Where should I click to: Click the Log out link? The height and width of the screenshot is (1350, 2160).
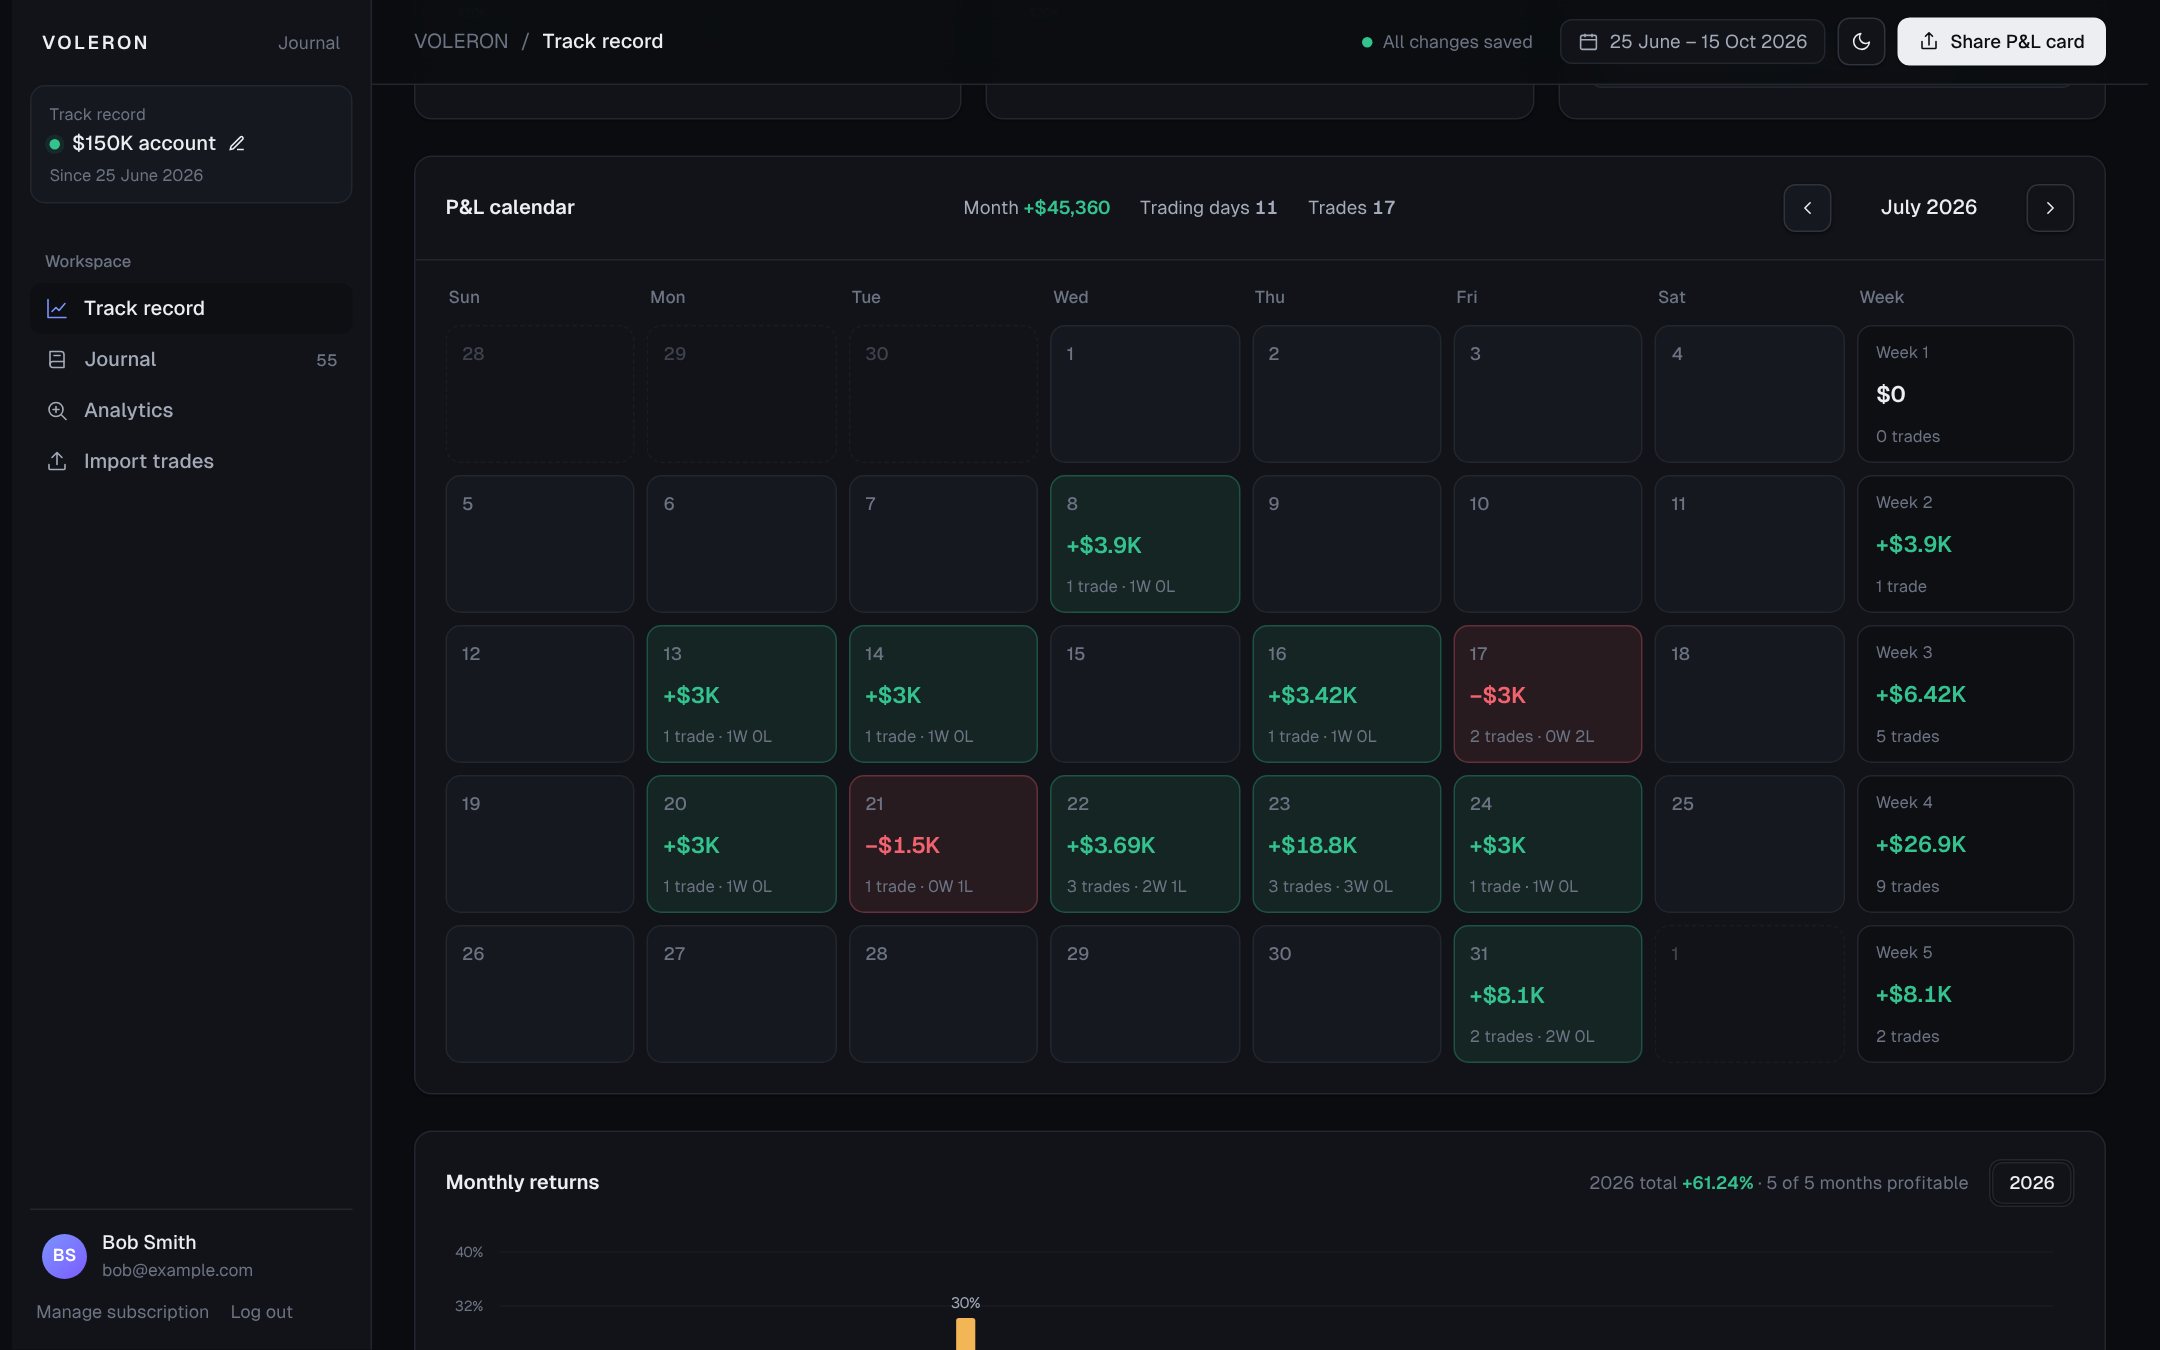[261, 1311]
